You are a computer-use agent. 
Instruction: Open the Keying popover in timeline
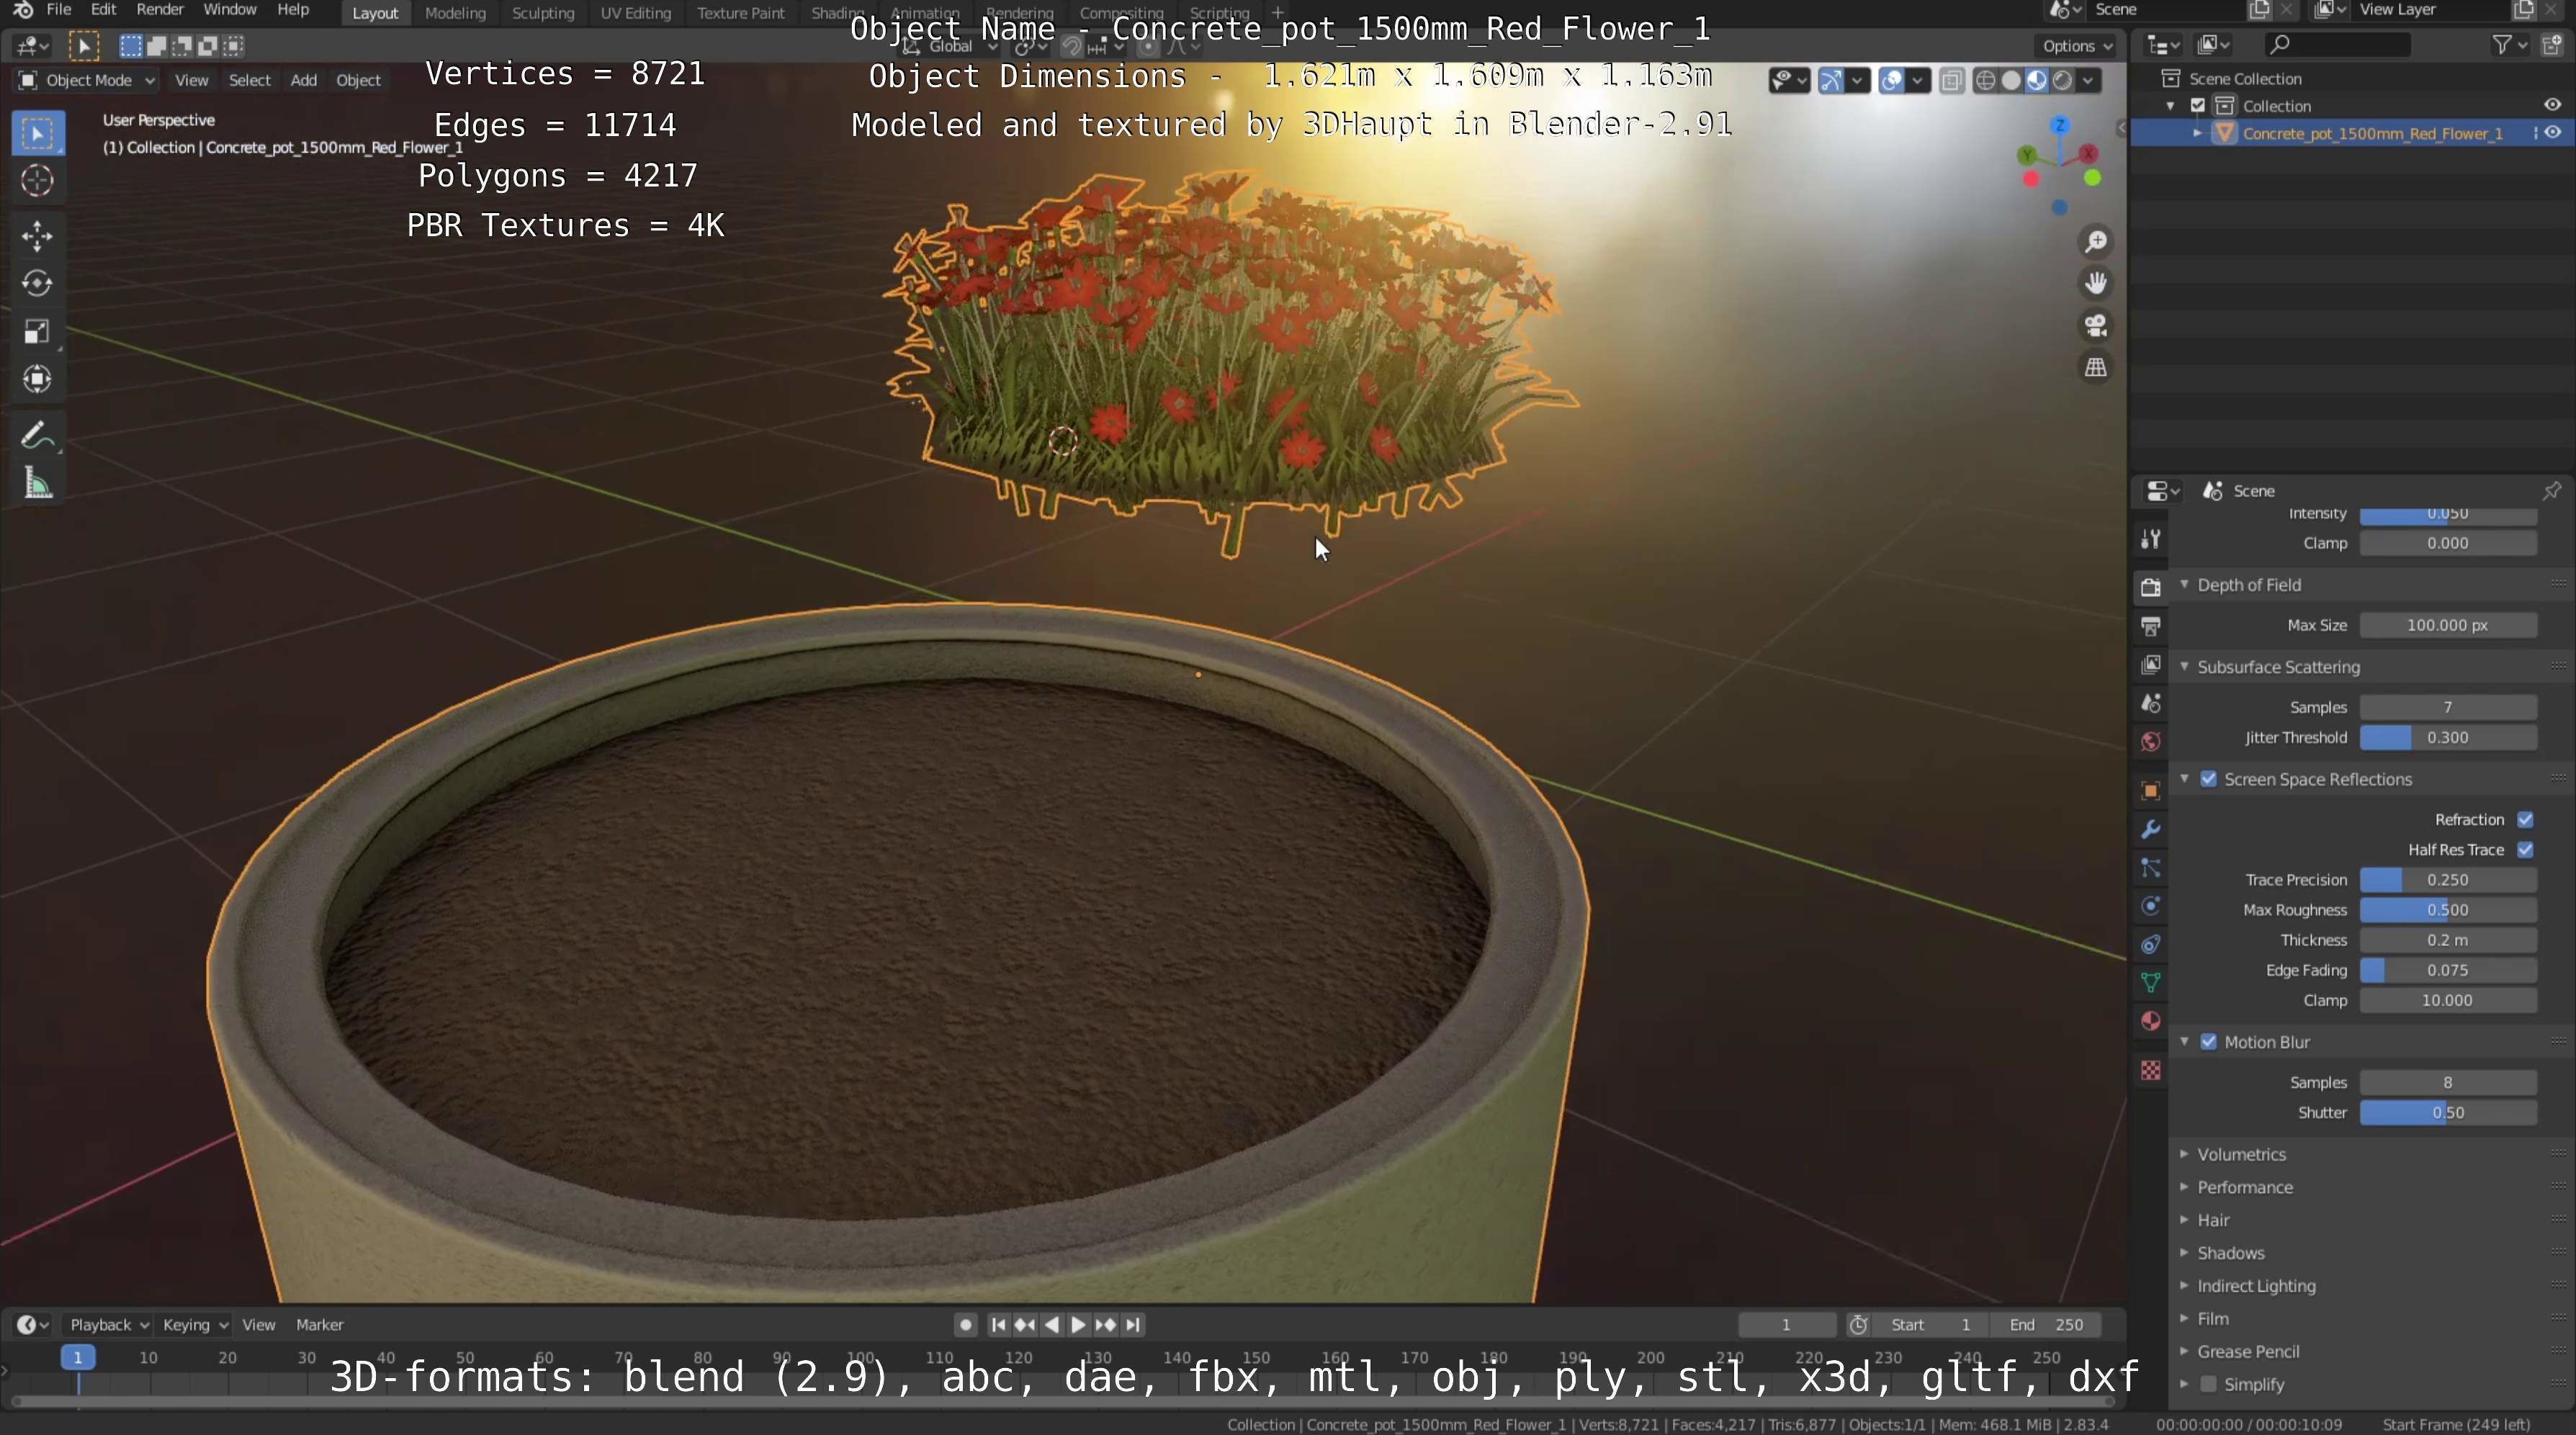click(x=195, y=1324)
